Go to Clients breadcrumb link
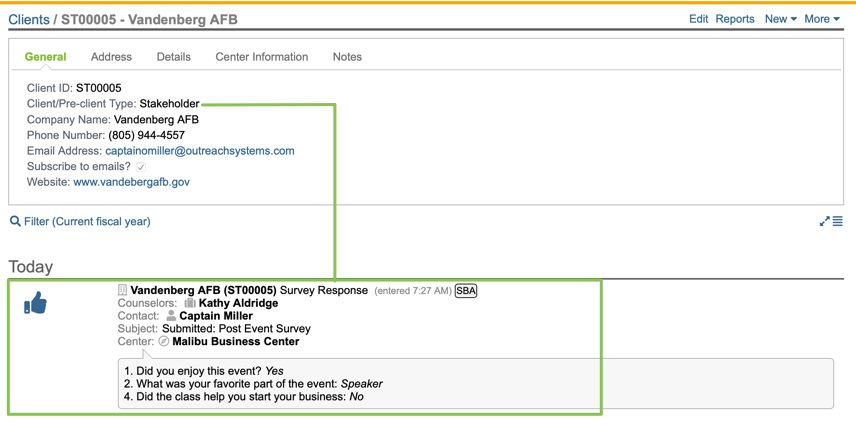Screen dimensions: 856x421 pos(29,19)
